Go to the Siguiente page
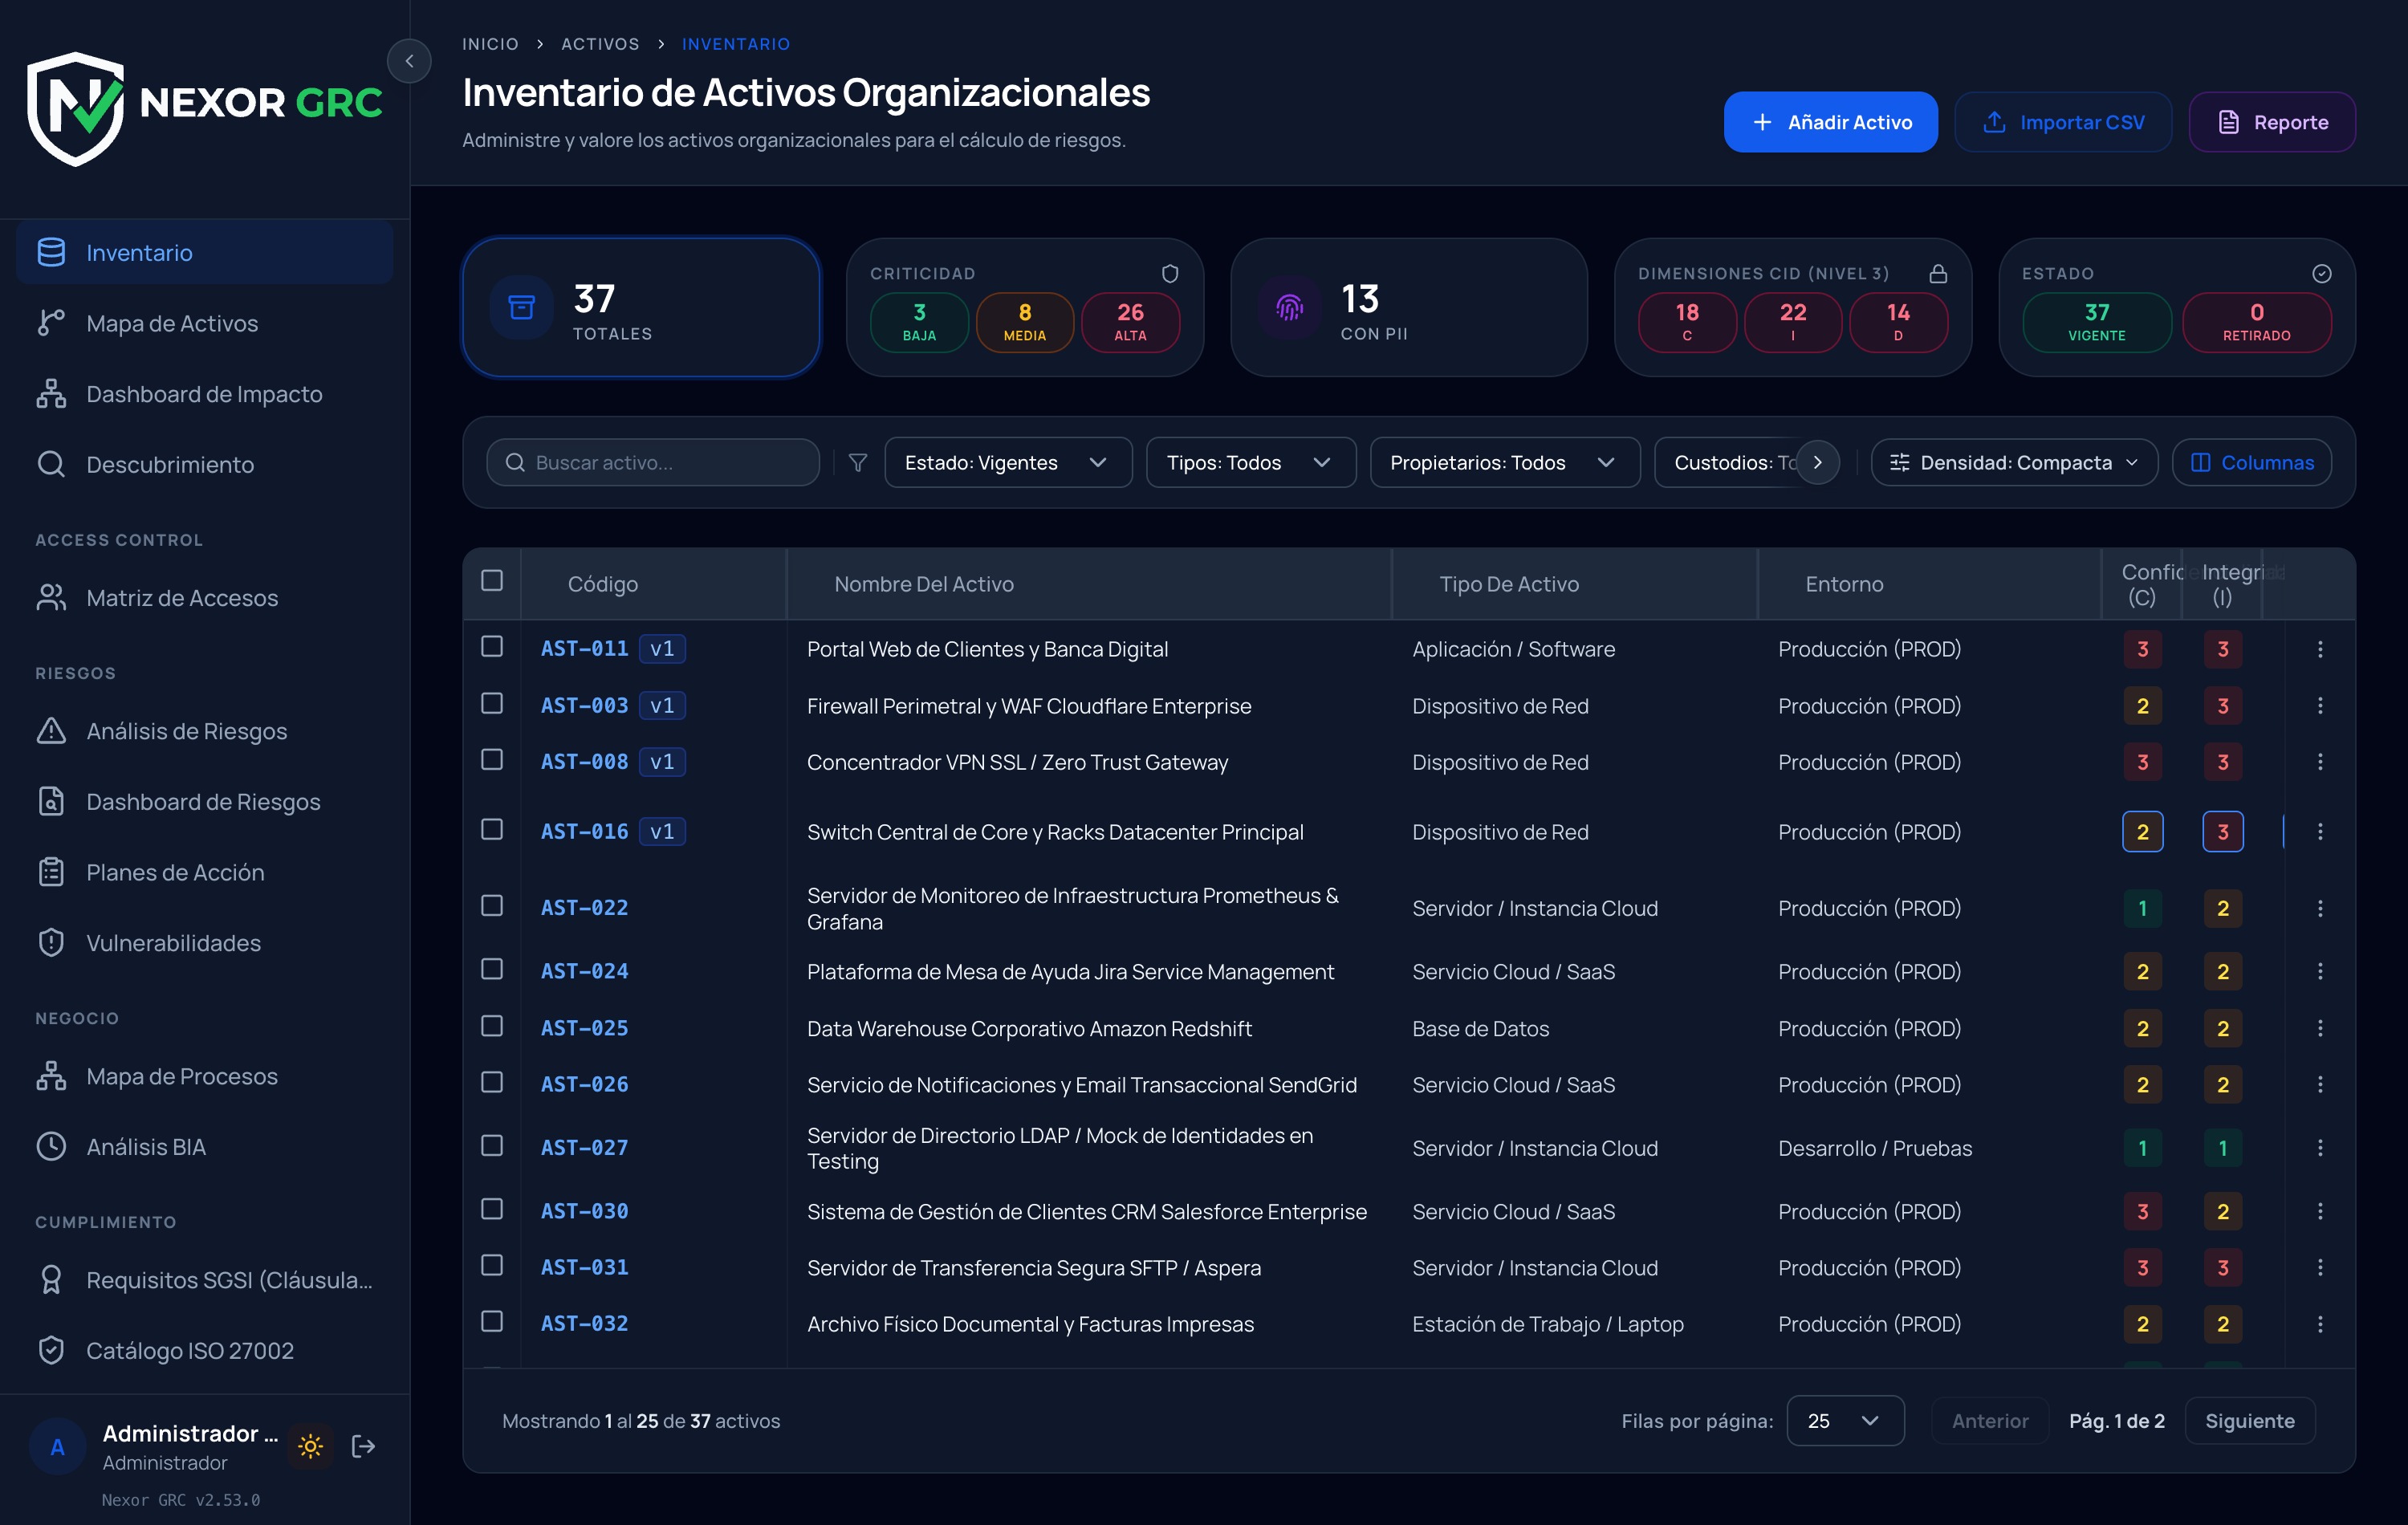Image resolution: width=2408 pixels, height=1525 pixels. (x=2250, y=1421)
